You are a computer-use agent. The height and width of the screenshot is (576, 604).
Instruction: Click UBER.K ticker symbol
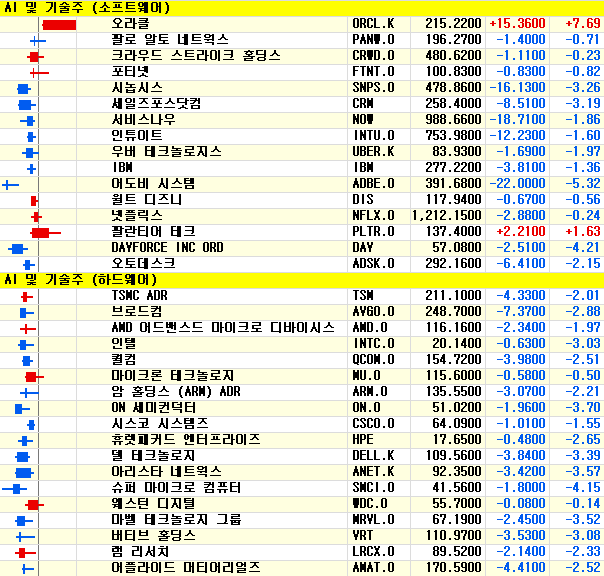point(373,151)
